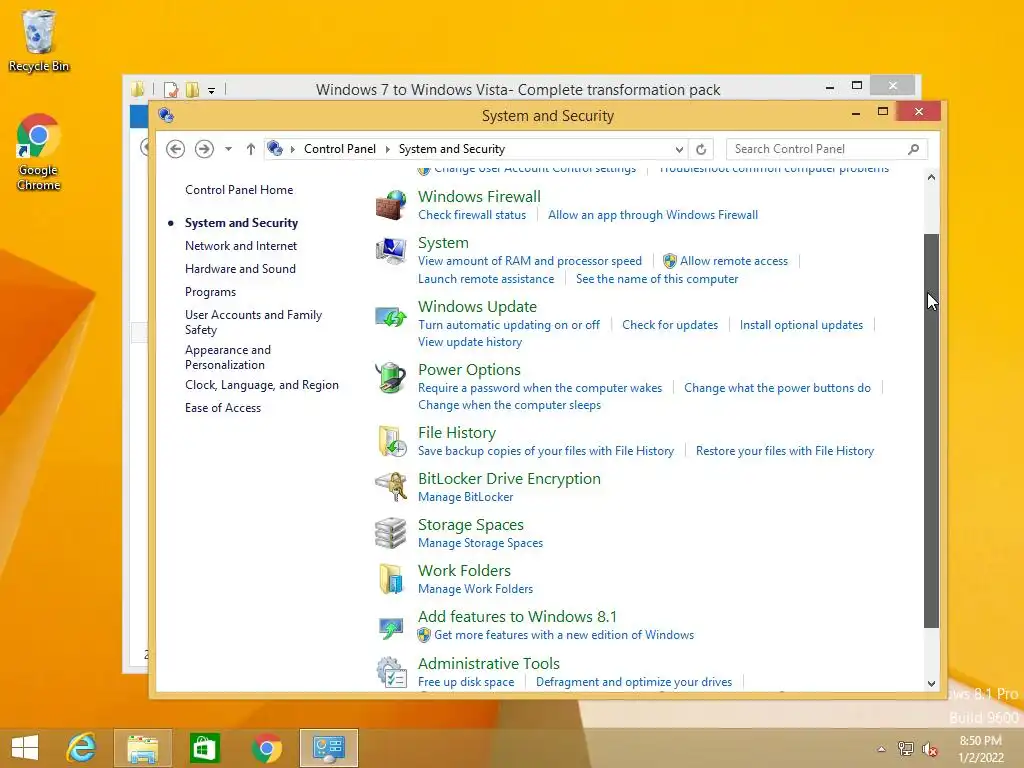Click Allow an app through Windows Firewall
Viewport: 1024px width, 768px height.
click(x=653, y=215)
